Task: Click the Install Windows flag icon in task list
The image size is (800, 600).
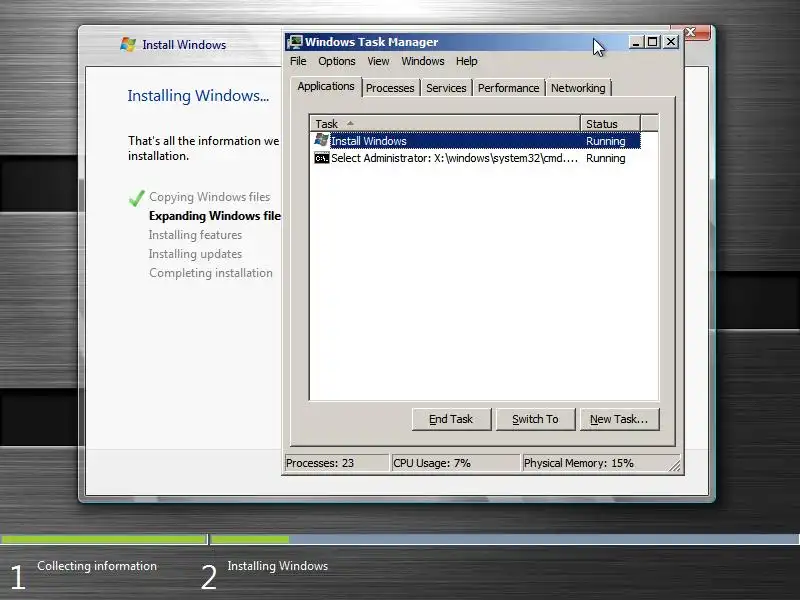Action: point(321,140)
